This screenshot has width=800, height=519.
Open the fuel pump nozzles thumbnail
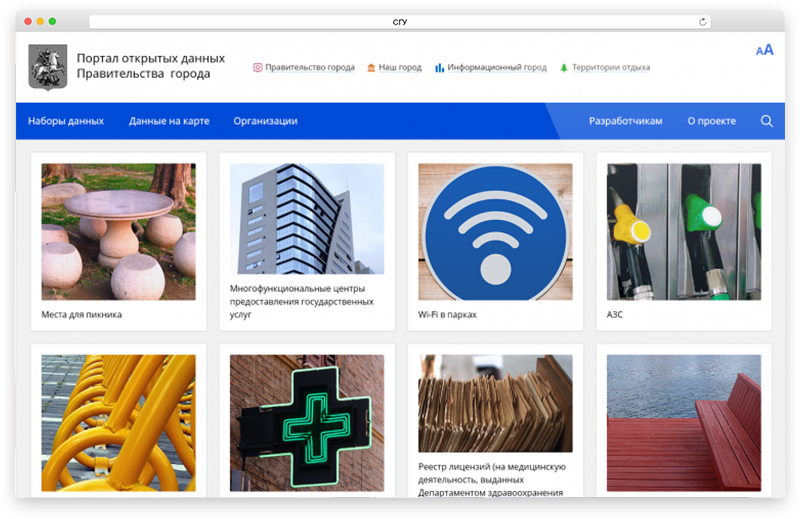click(684, 232)
